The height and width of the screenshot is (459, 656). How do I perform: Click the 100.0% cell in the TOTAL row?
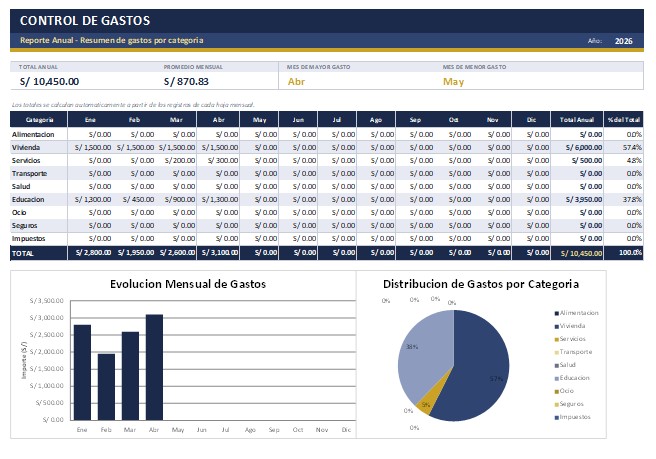[630, 253]
